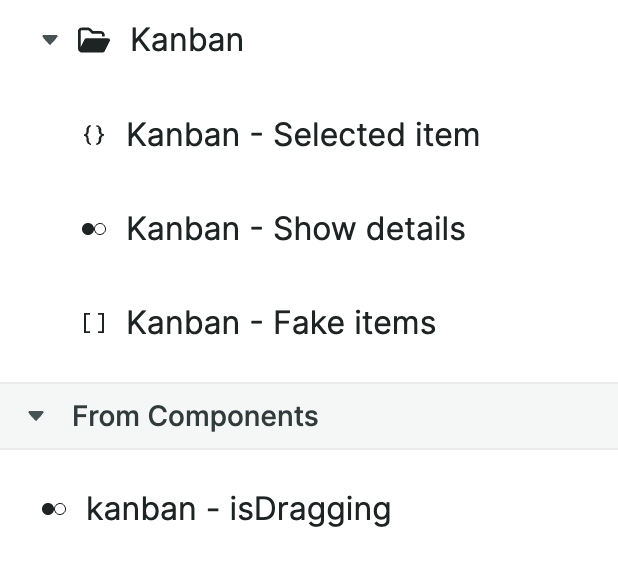Click the word Kanban in Selected item
This screenshot has width=618, height=564.
181,135
